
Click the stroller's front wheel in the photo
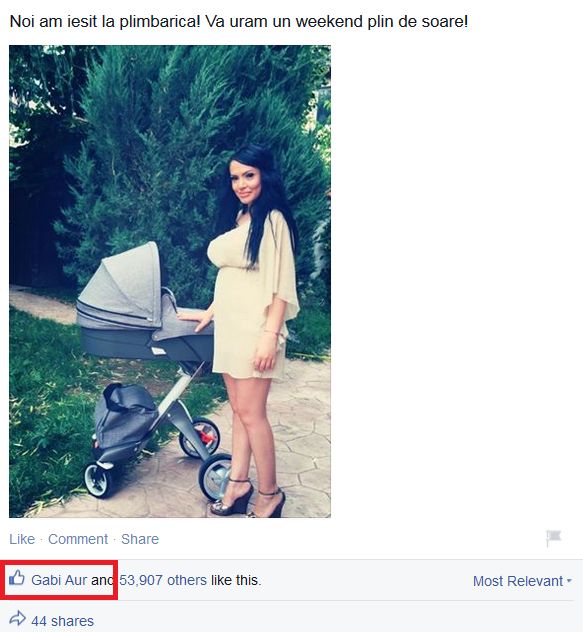point(96,480)
